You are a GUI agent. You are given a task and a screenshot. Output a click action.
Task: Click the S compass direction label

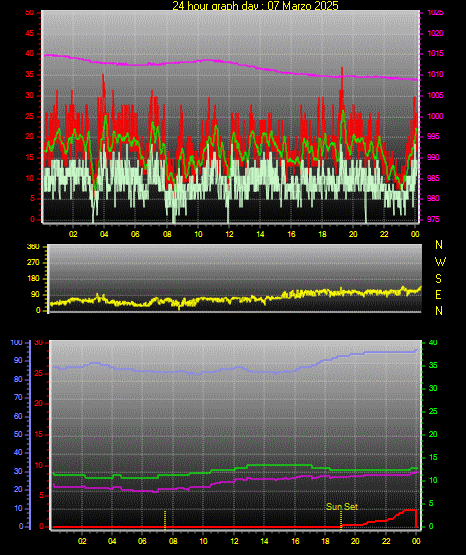[x=438, y=279]
